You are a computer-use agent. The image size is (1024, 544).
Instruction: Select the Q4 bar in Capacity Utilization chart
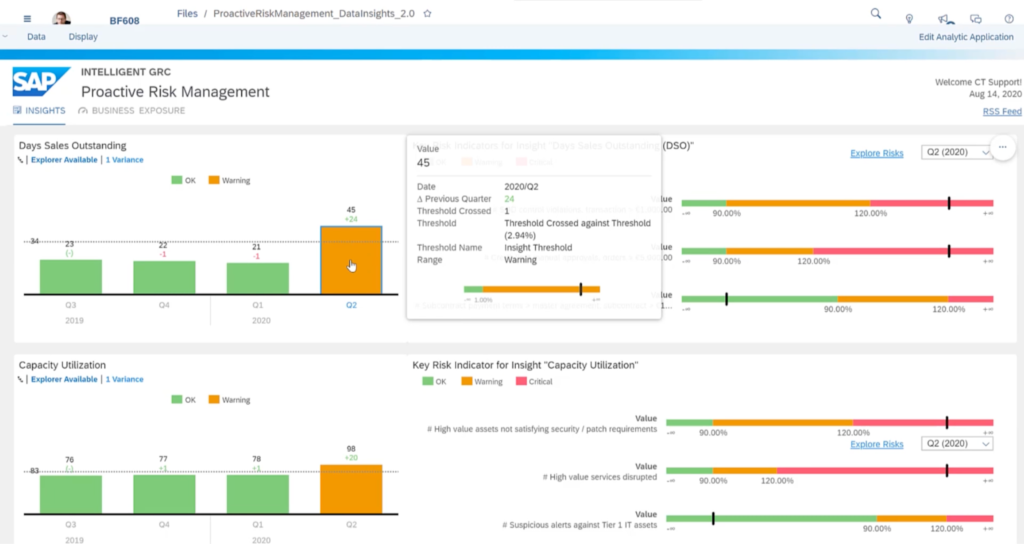point(164,494)
